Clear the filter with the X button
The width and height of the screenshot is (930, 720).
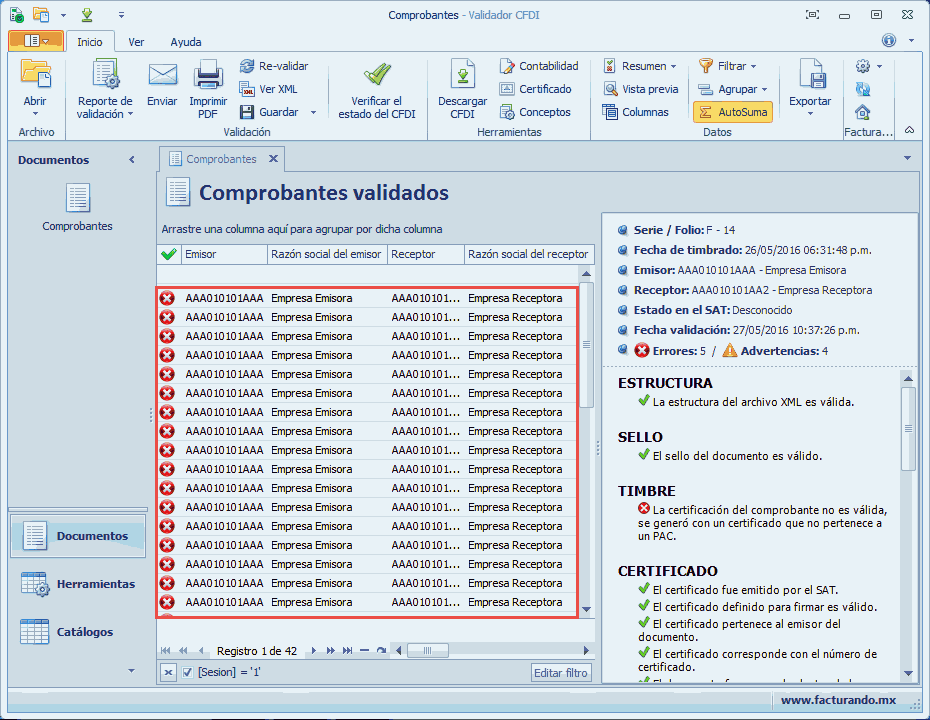(168, 673)
